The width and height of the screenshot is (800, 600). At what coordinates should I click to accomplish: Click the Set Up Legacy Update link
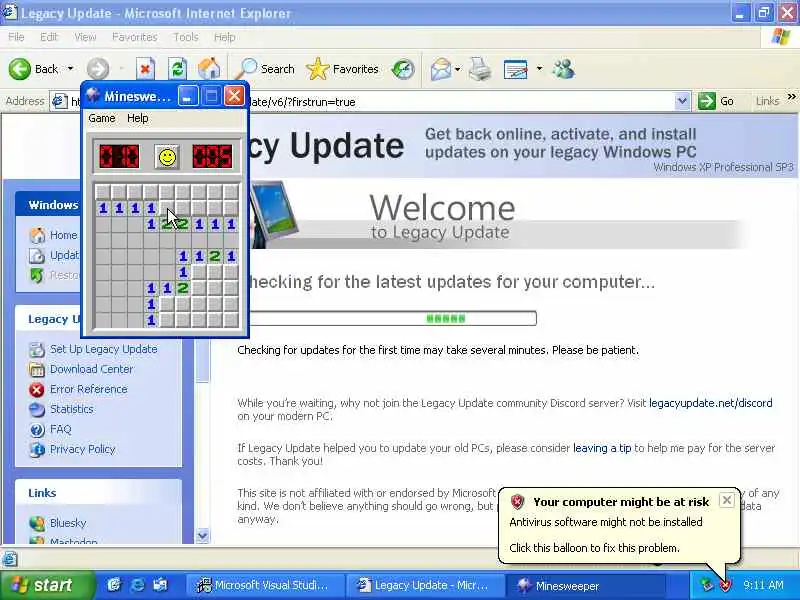(x=104, y=349)
